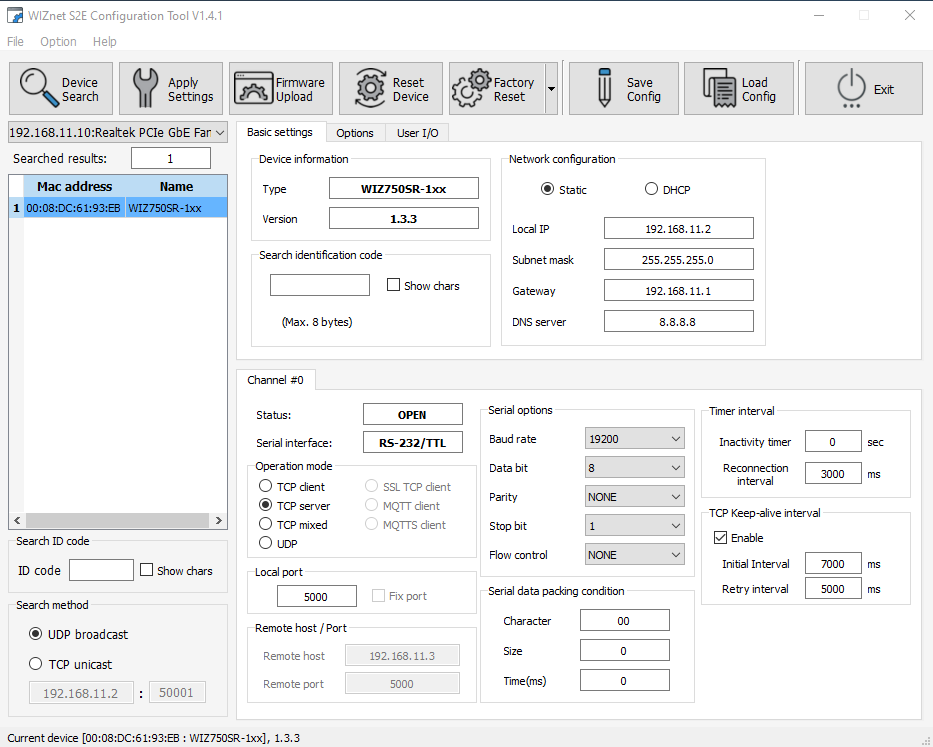
Task: Open the Stop bit dropdown
Action: coord(634,526)
